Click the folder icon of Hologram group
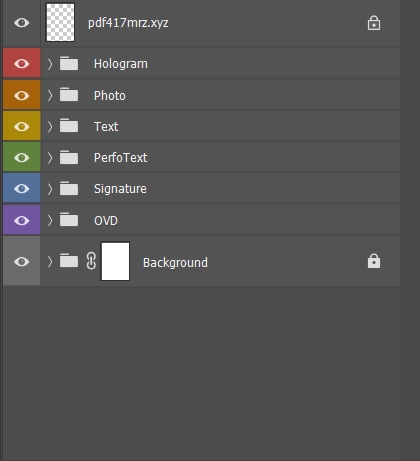Image resolution: width=420 pixels, height=461 pixels. pyautogui.click(x=69, y=63)
